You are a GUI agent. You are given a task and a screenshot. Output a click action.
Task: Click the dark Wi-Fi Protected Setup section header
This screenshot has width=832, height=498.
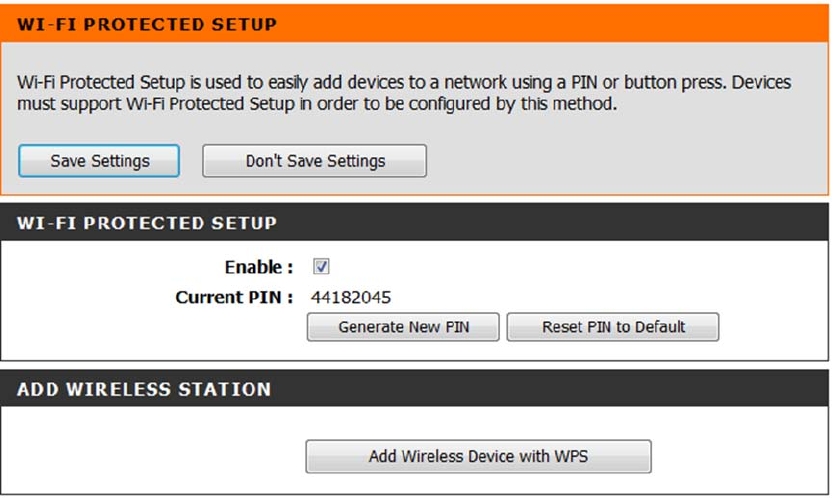click(146, 223)
